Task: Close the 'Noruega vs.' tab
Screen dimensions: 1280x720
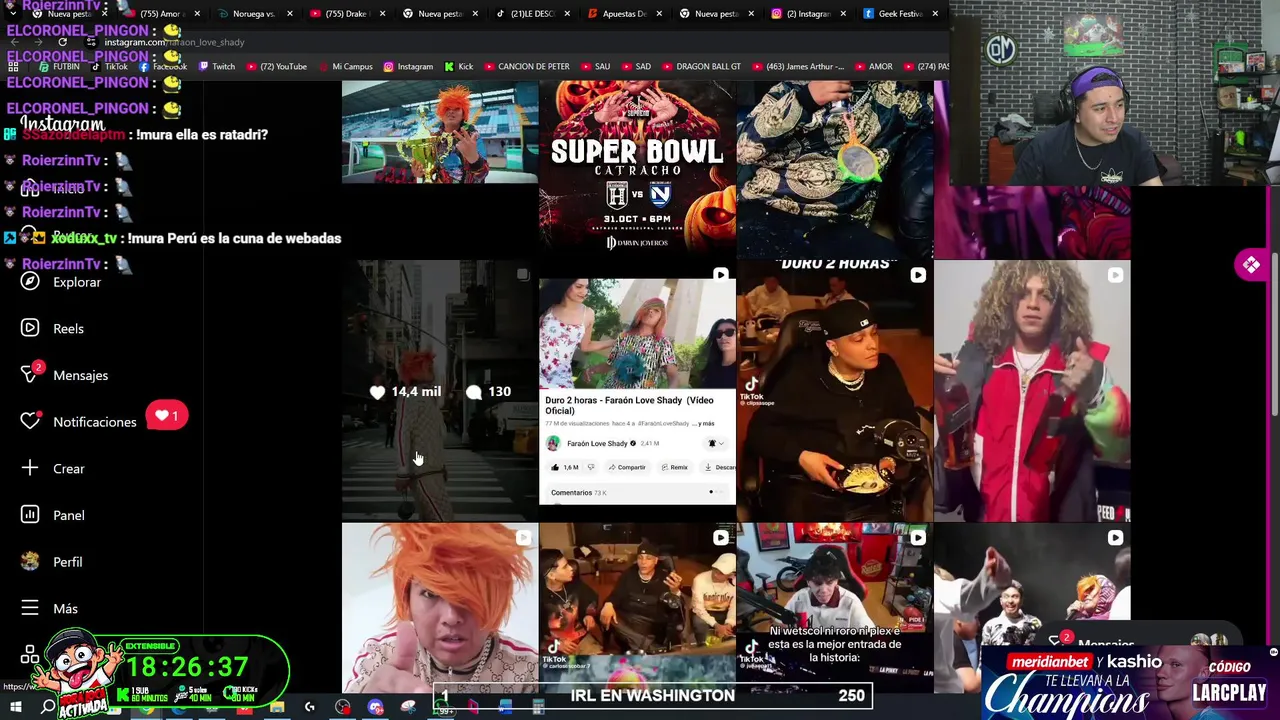Action: point(290,14)
